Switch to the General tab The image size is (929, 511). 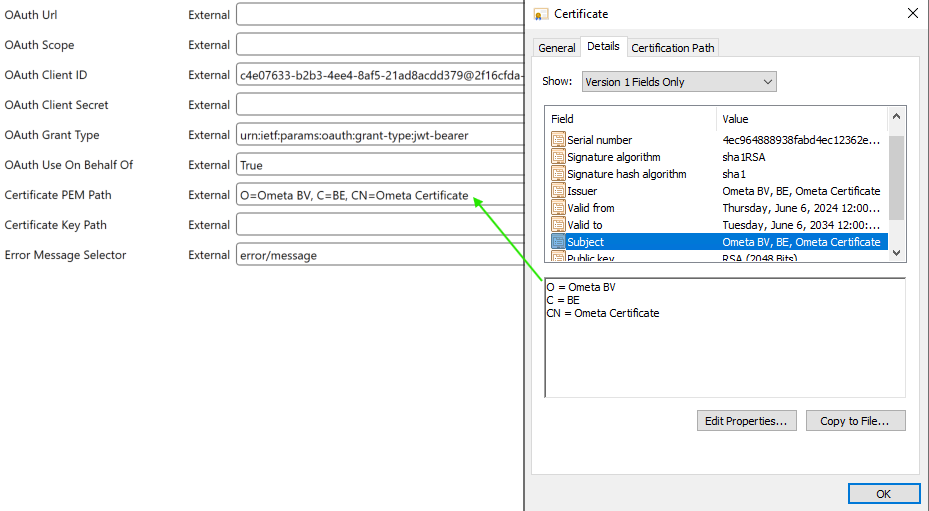[x=556, y=48]
